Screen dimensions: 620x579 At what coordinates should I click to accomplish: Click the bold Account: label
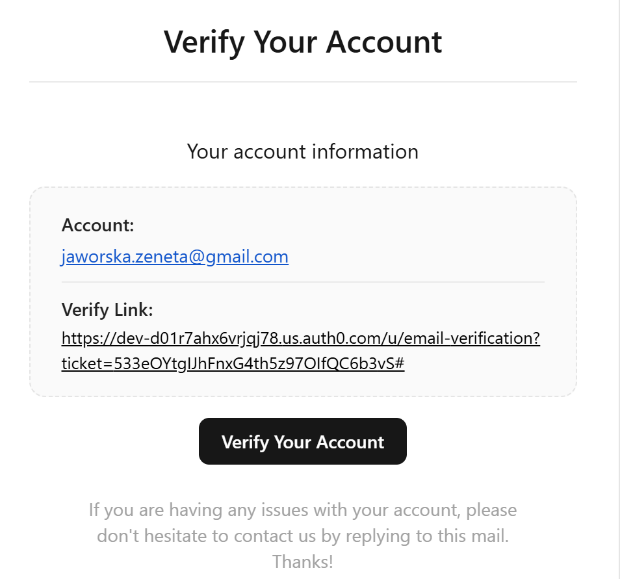pyautogui.click(x=98, y=225)
